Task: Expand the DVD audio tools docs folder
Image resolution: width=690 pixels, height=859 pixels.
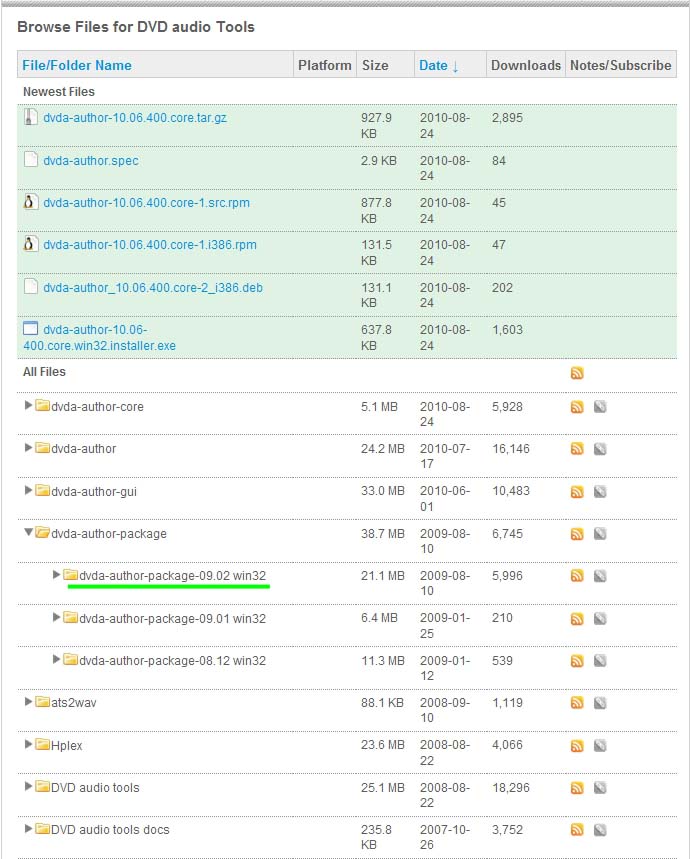Action: (x=28, y=828)
